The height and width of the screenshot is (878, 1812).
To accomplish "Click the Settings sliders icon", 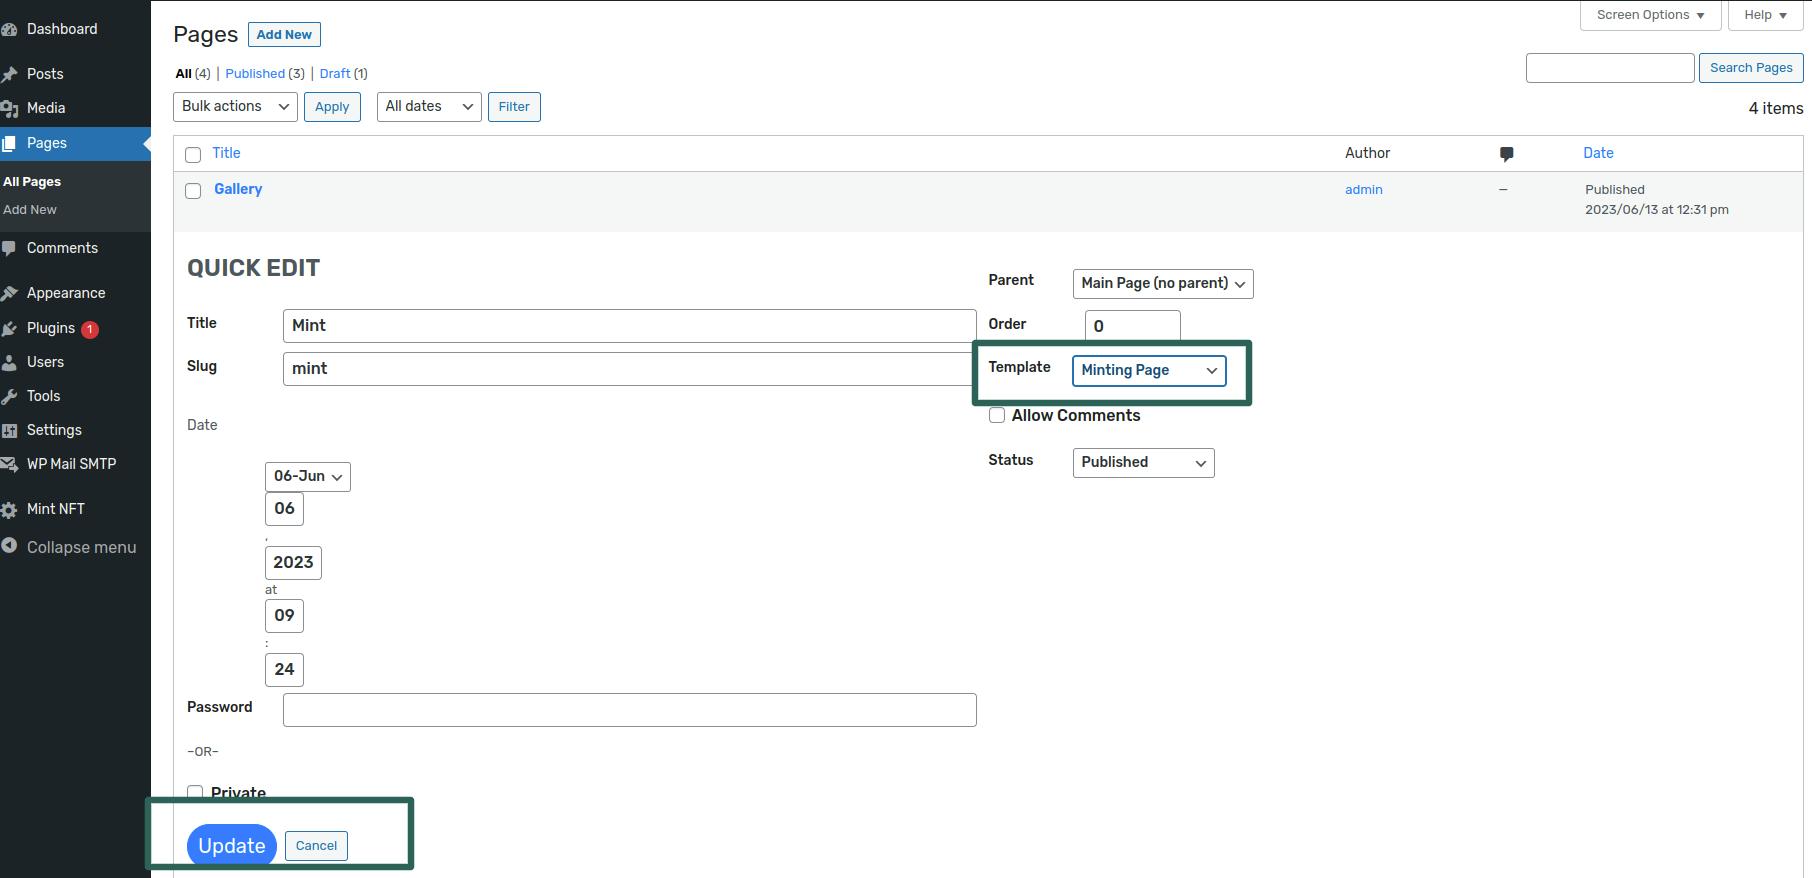I will tap(9, 430).
